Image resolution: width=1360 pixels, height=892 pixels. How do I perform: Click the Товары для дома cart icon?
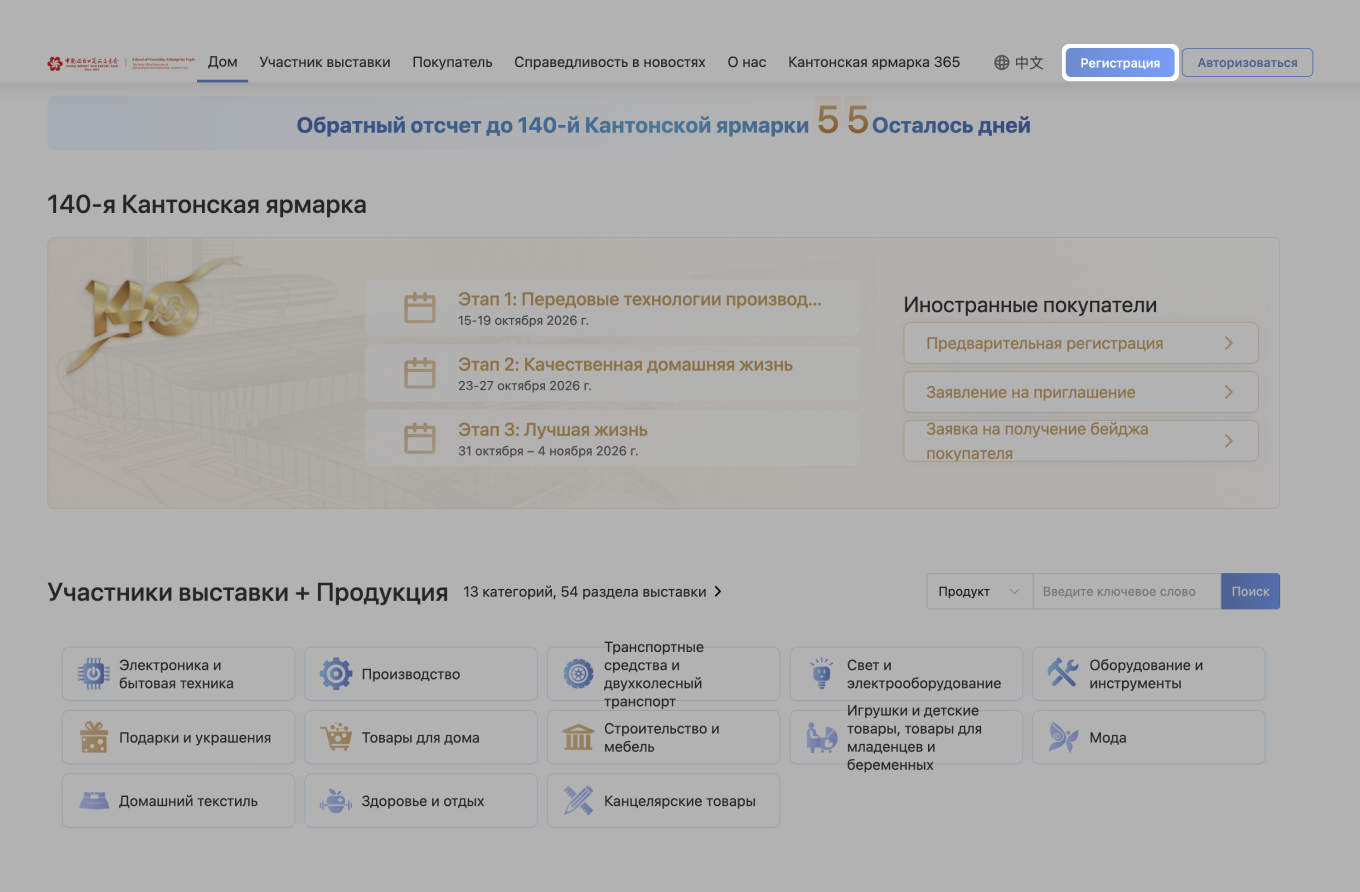coord(336,738)
